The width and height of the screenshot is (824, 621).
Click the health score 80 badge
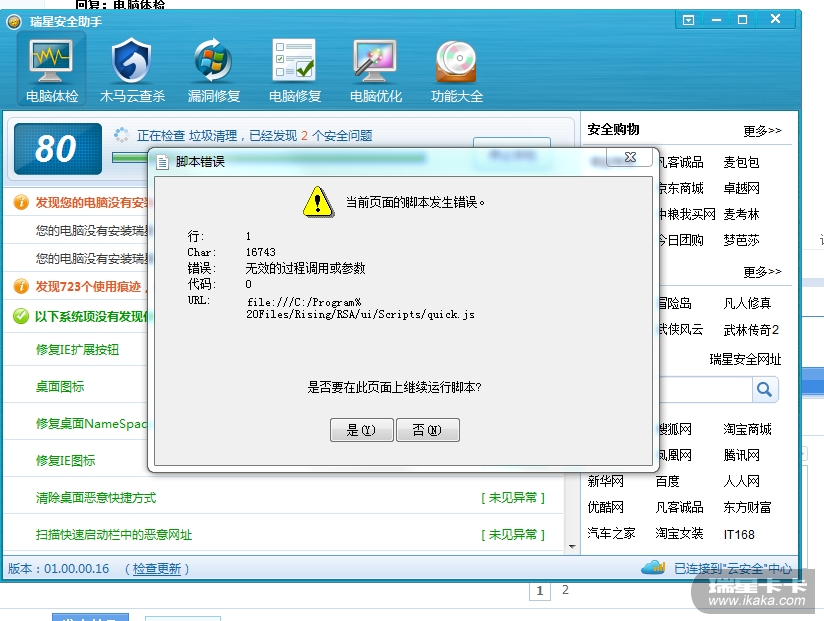pyautogui.click(x=58, y=149)
